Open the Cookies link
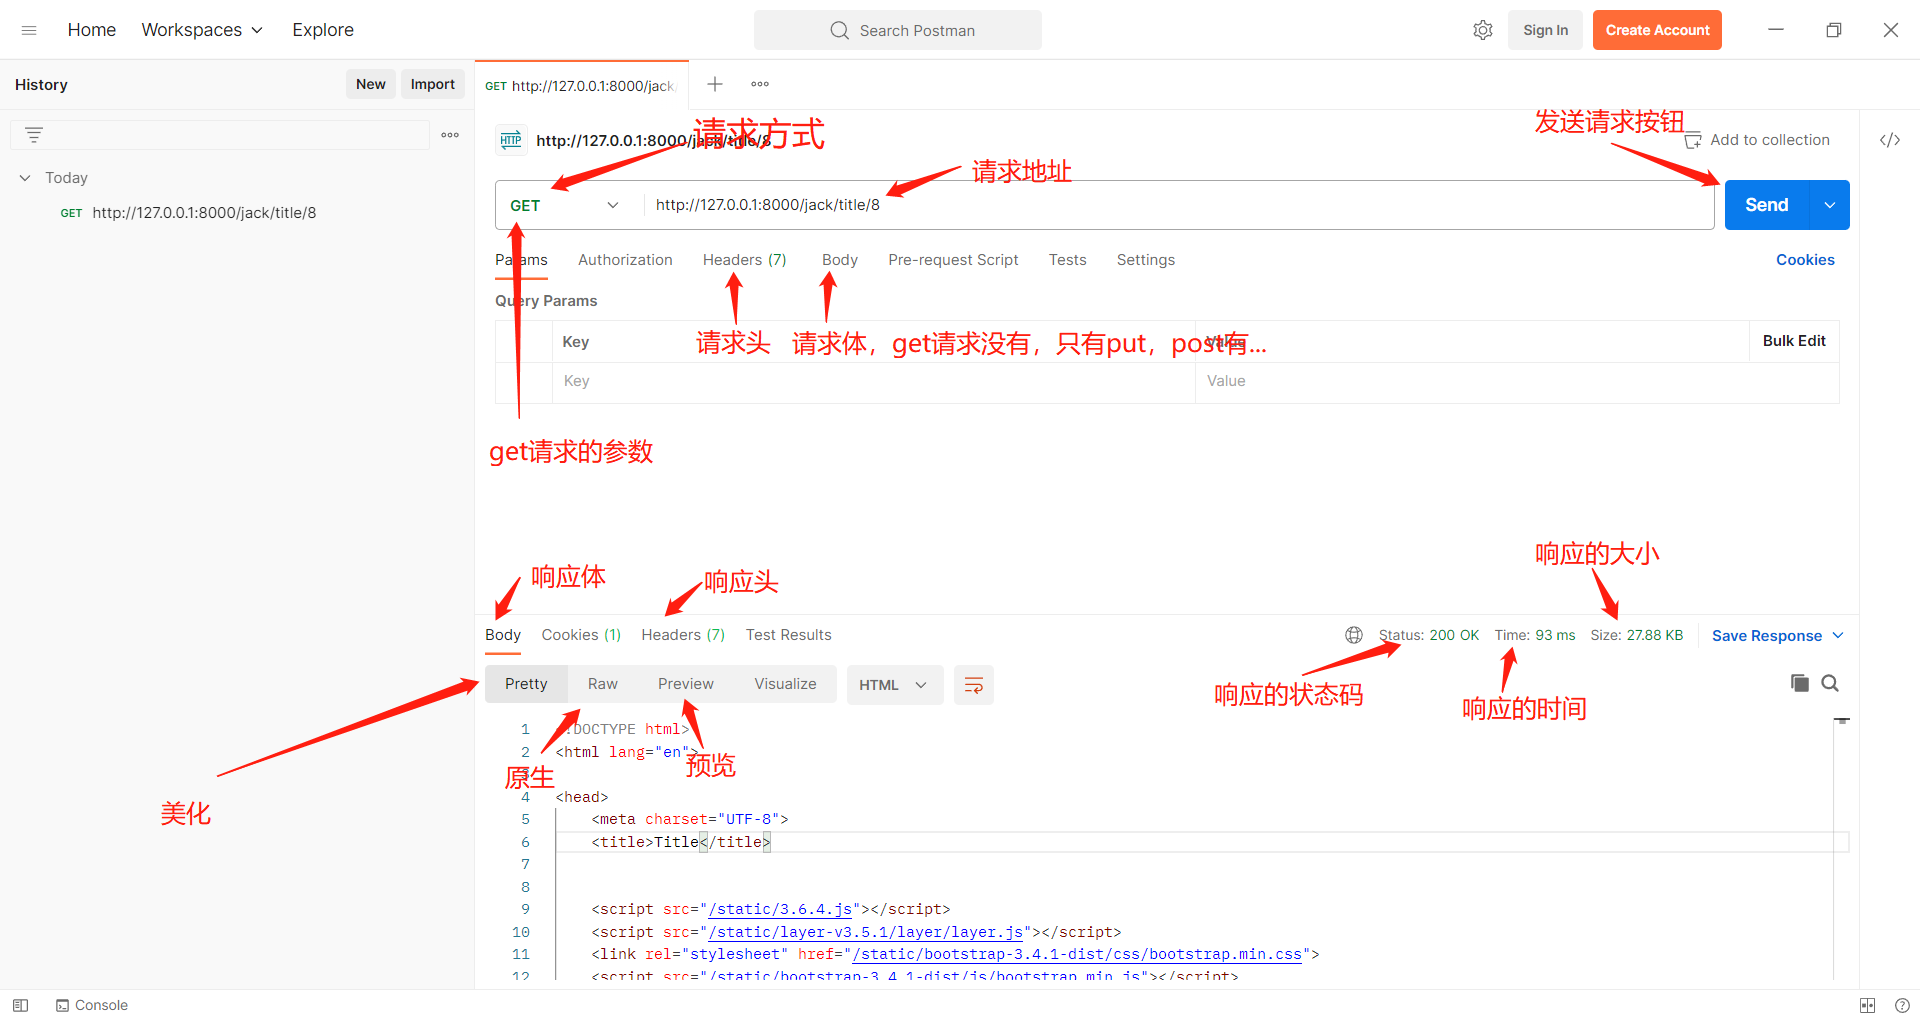 coord(1805,260)
